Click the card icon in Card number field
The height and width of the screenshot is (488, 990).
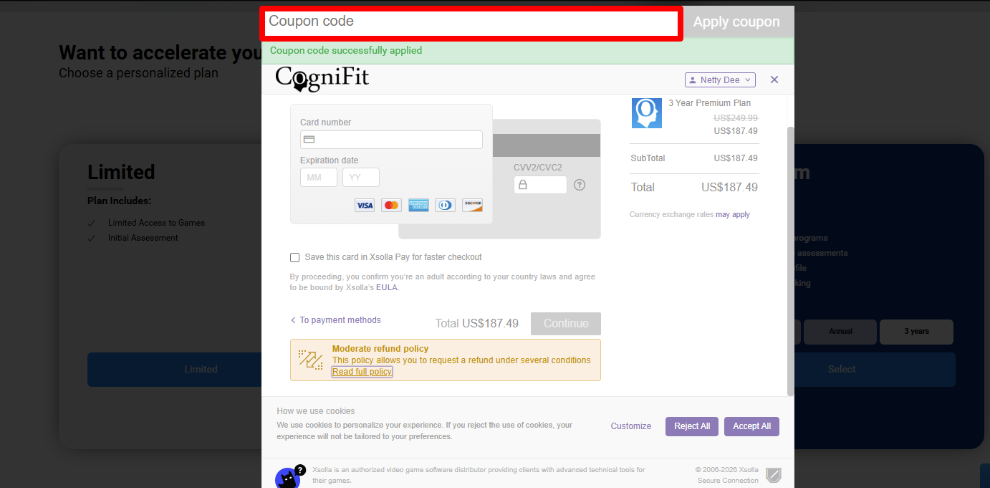[309, 140]
